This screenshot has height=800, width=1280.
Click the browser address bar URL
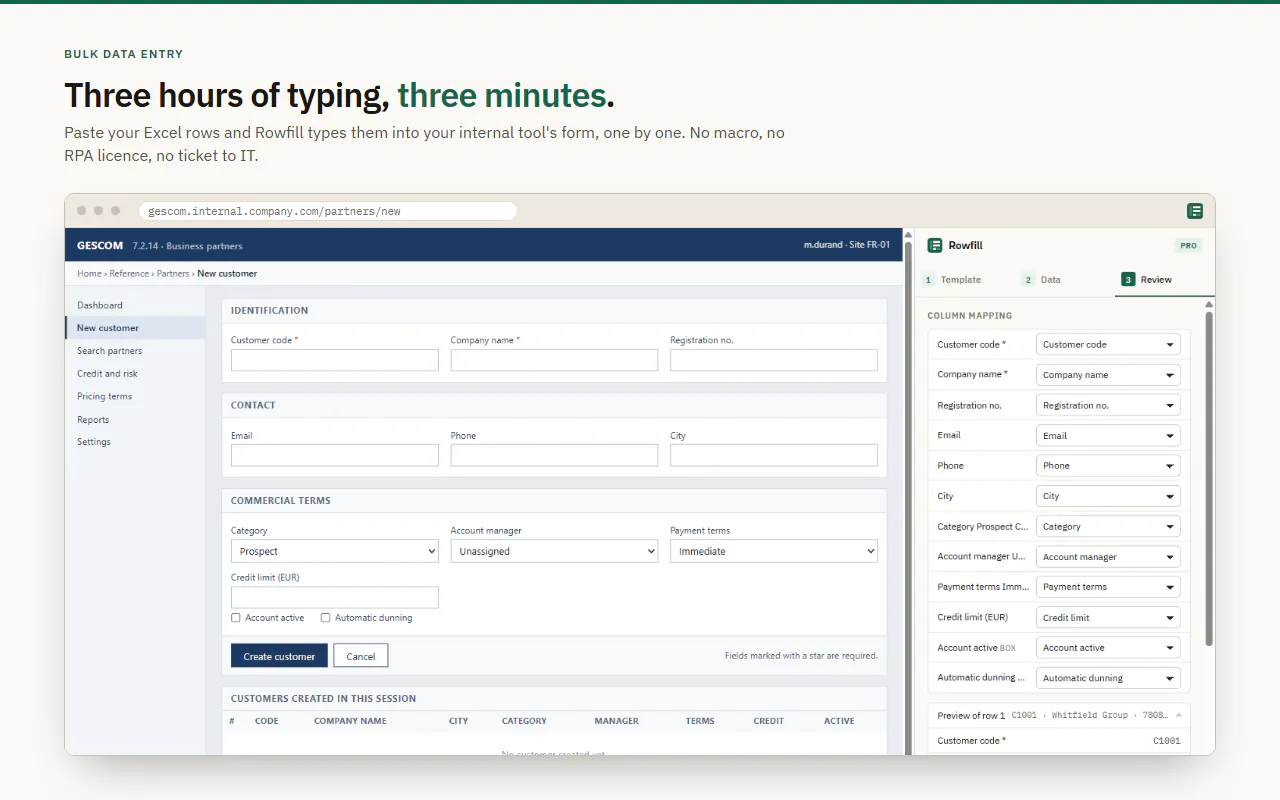[327, 211]
